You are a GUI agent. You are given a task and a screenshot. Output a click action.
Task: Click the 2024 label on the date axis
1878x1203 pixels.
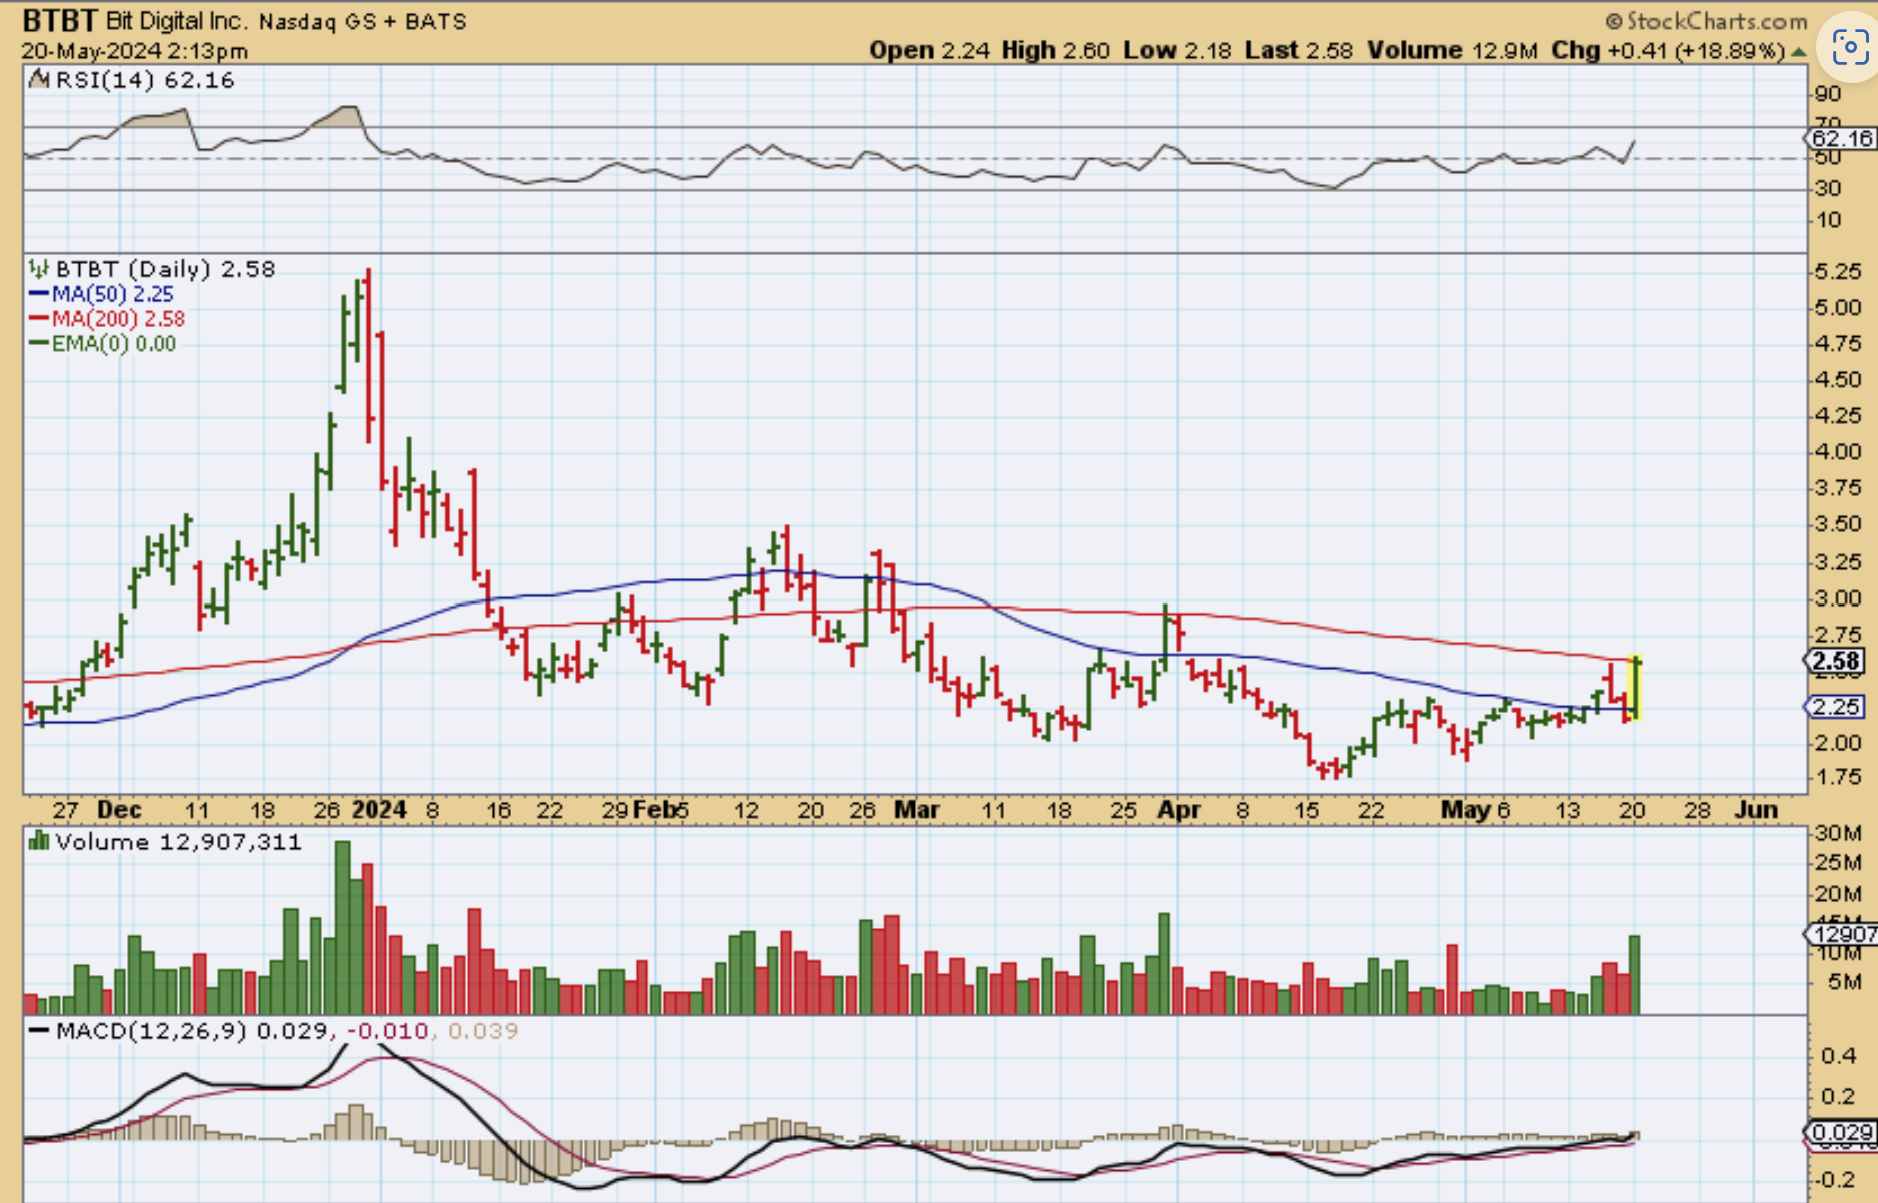379,810
